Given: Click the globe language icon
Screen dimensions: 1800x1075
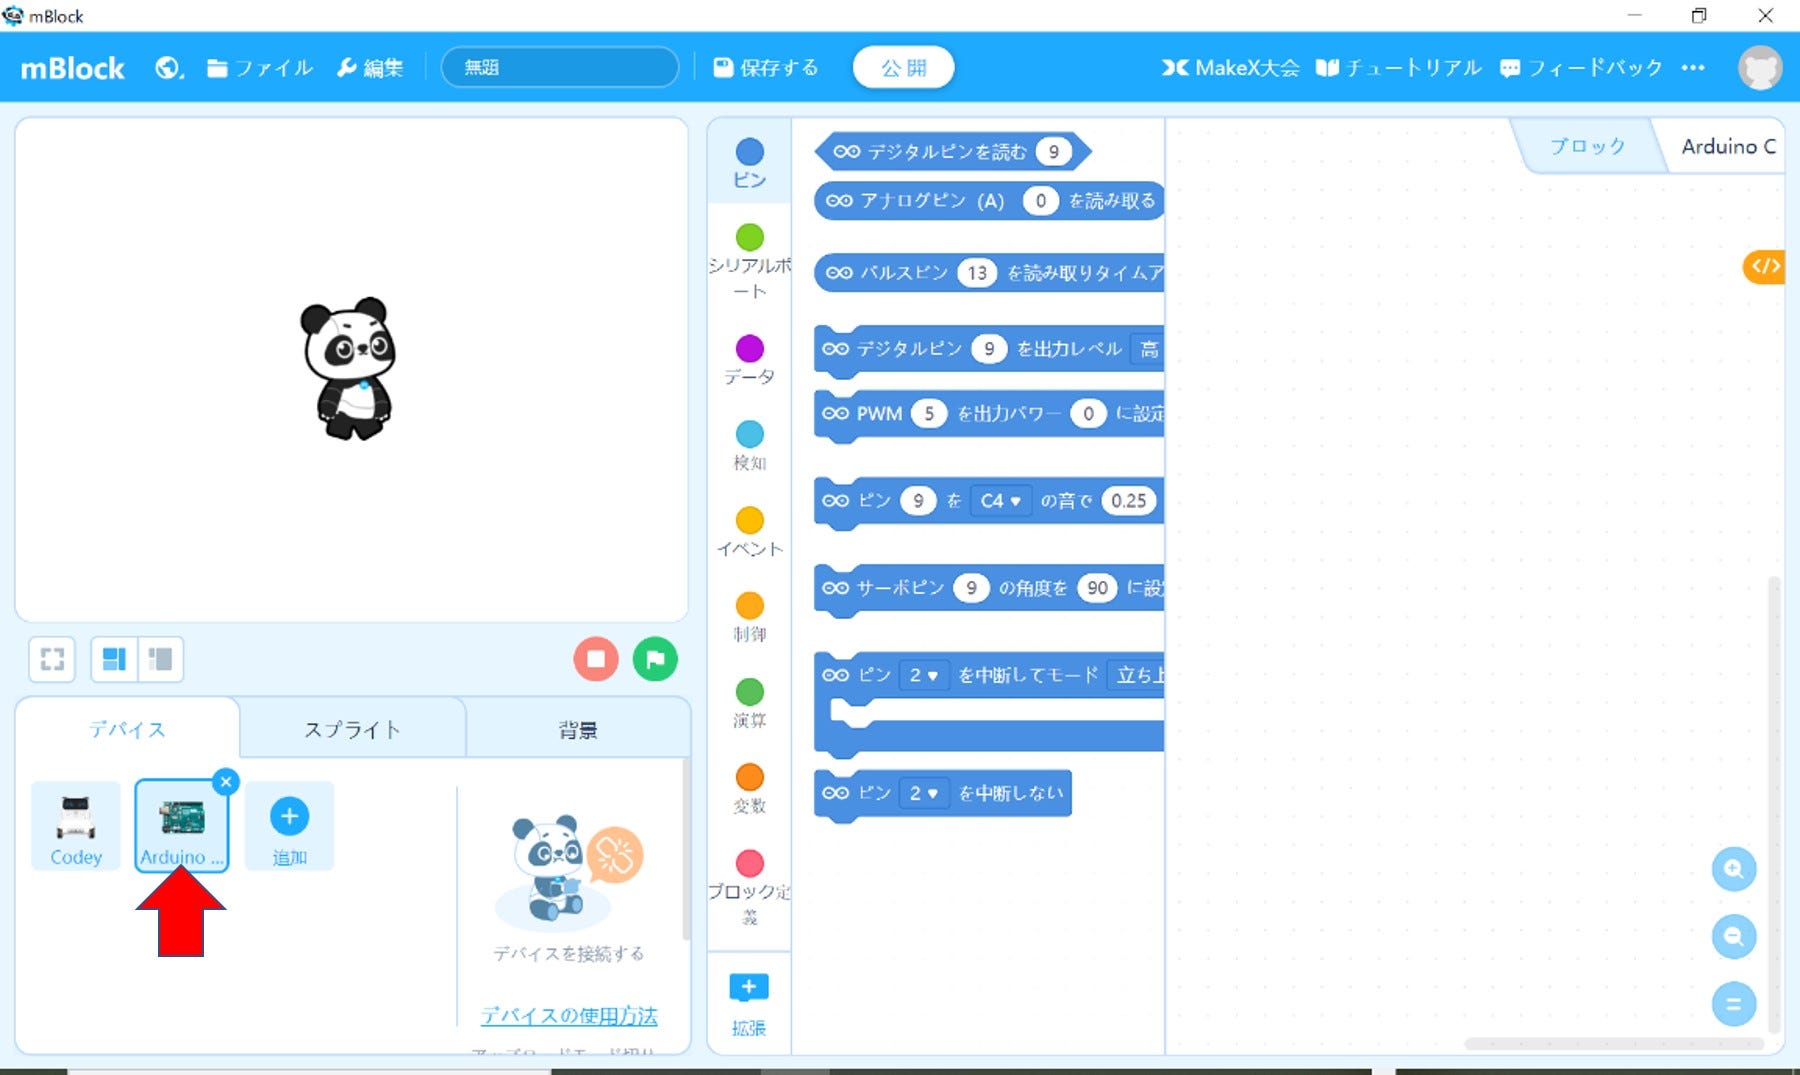Looking at the screenshot, I should coord(168,67).
